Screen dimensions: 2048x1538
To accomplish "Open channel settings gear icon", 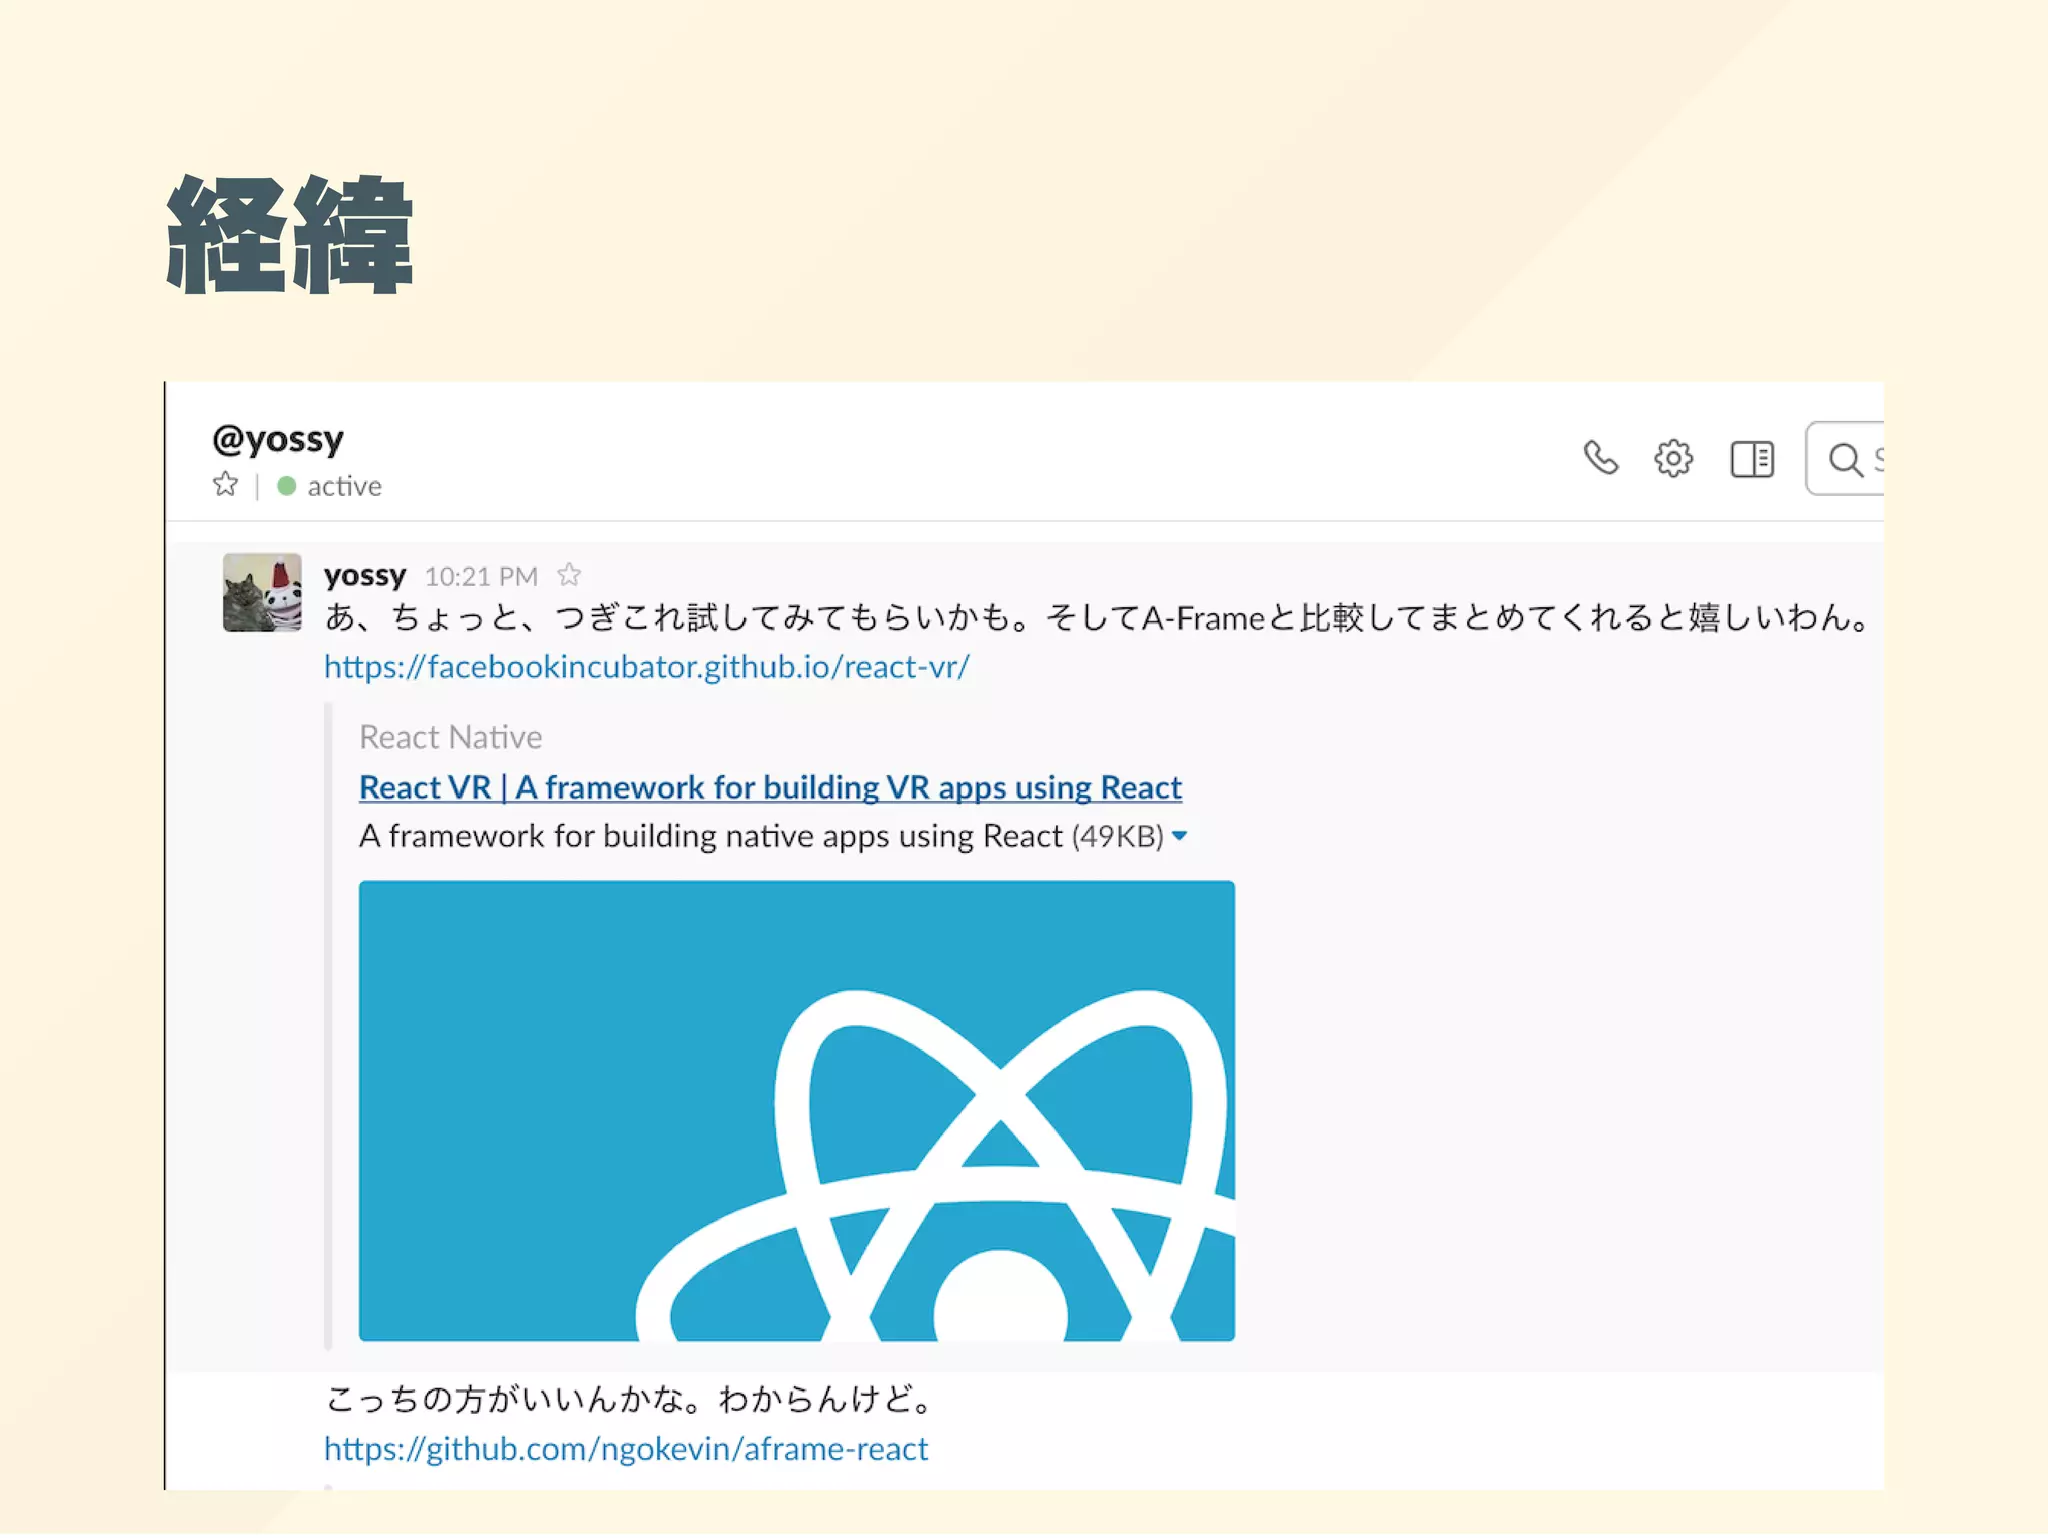I will [1673, 459].
